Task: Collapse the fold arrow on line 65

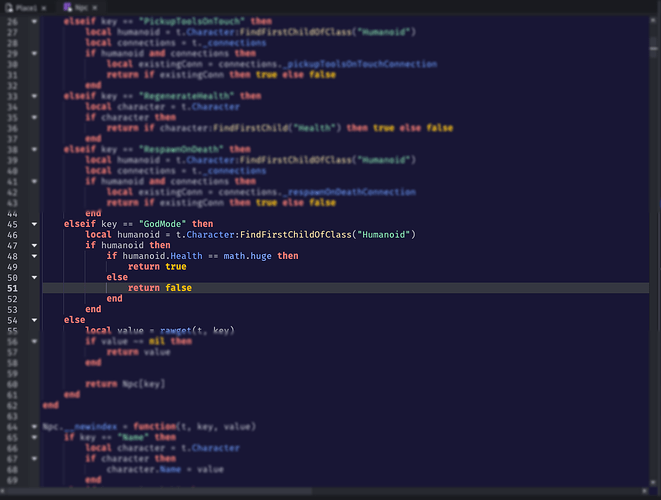Action: click(34, 437)
